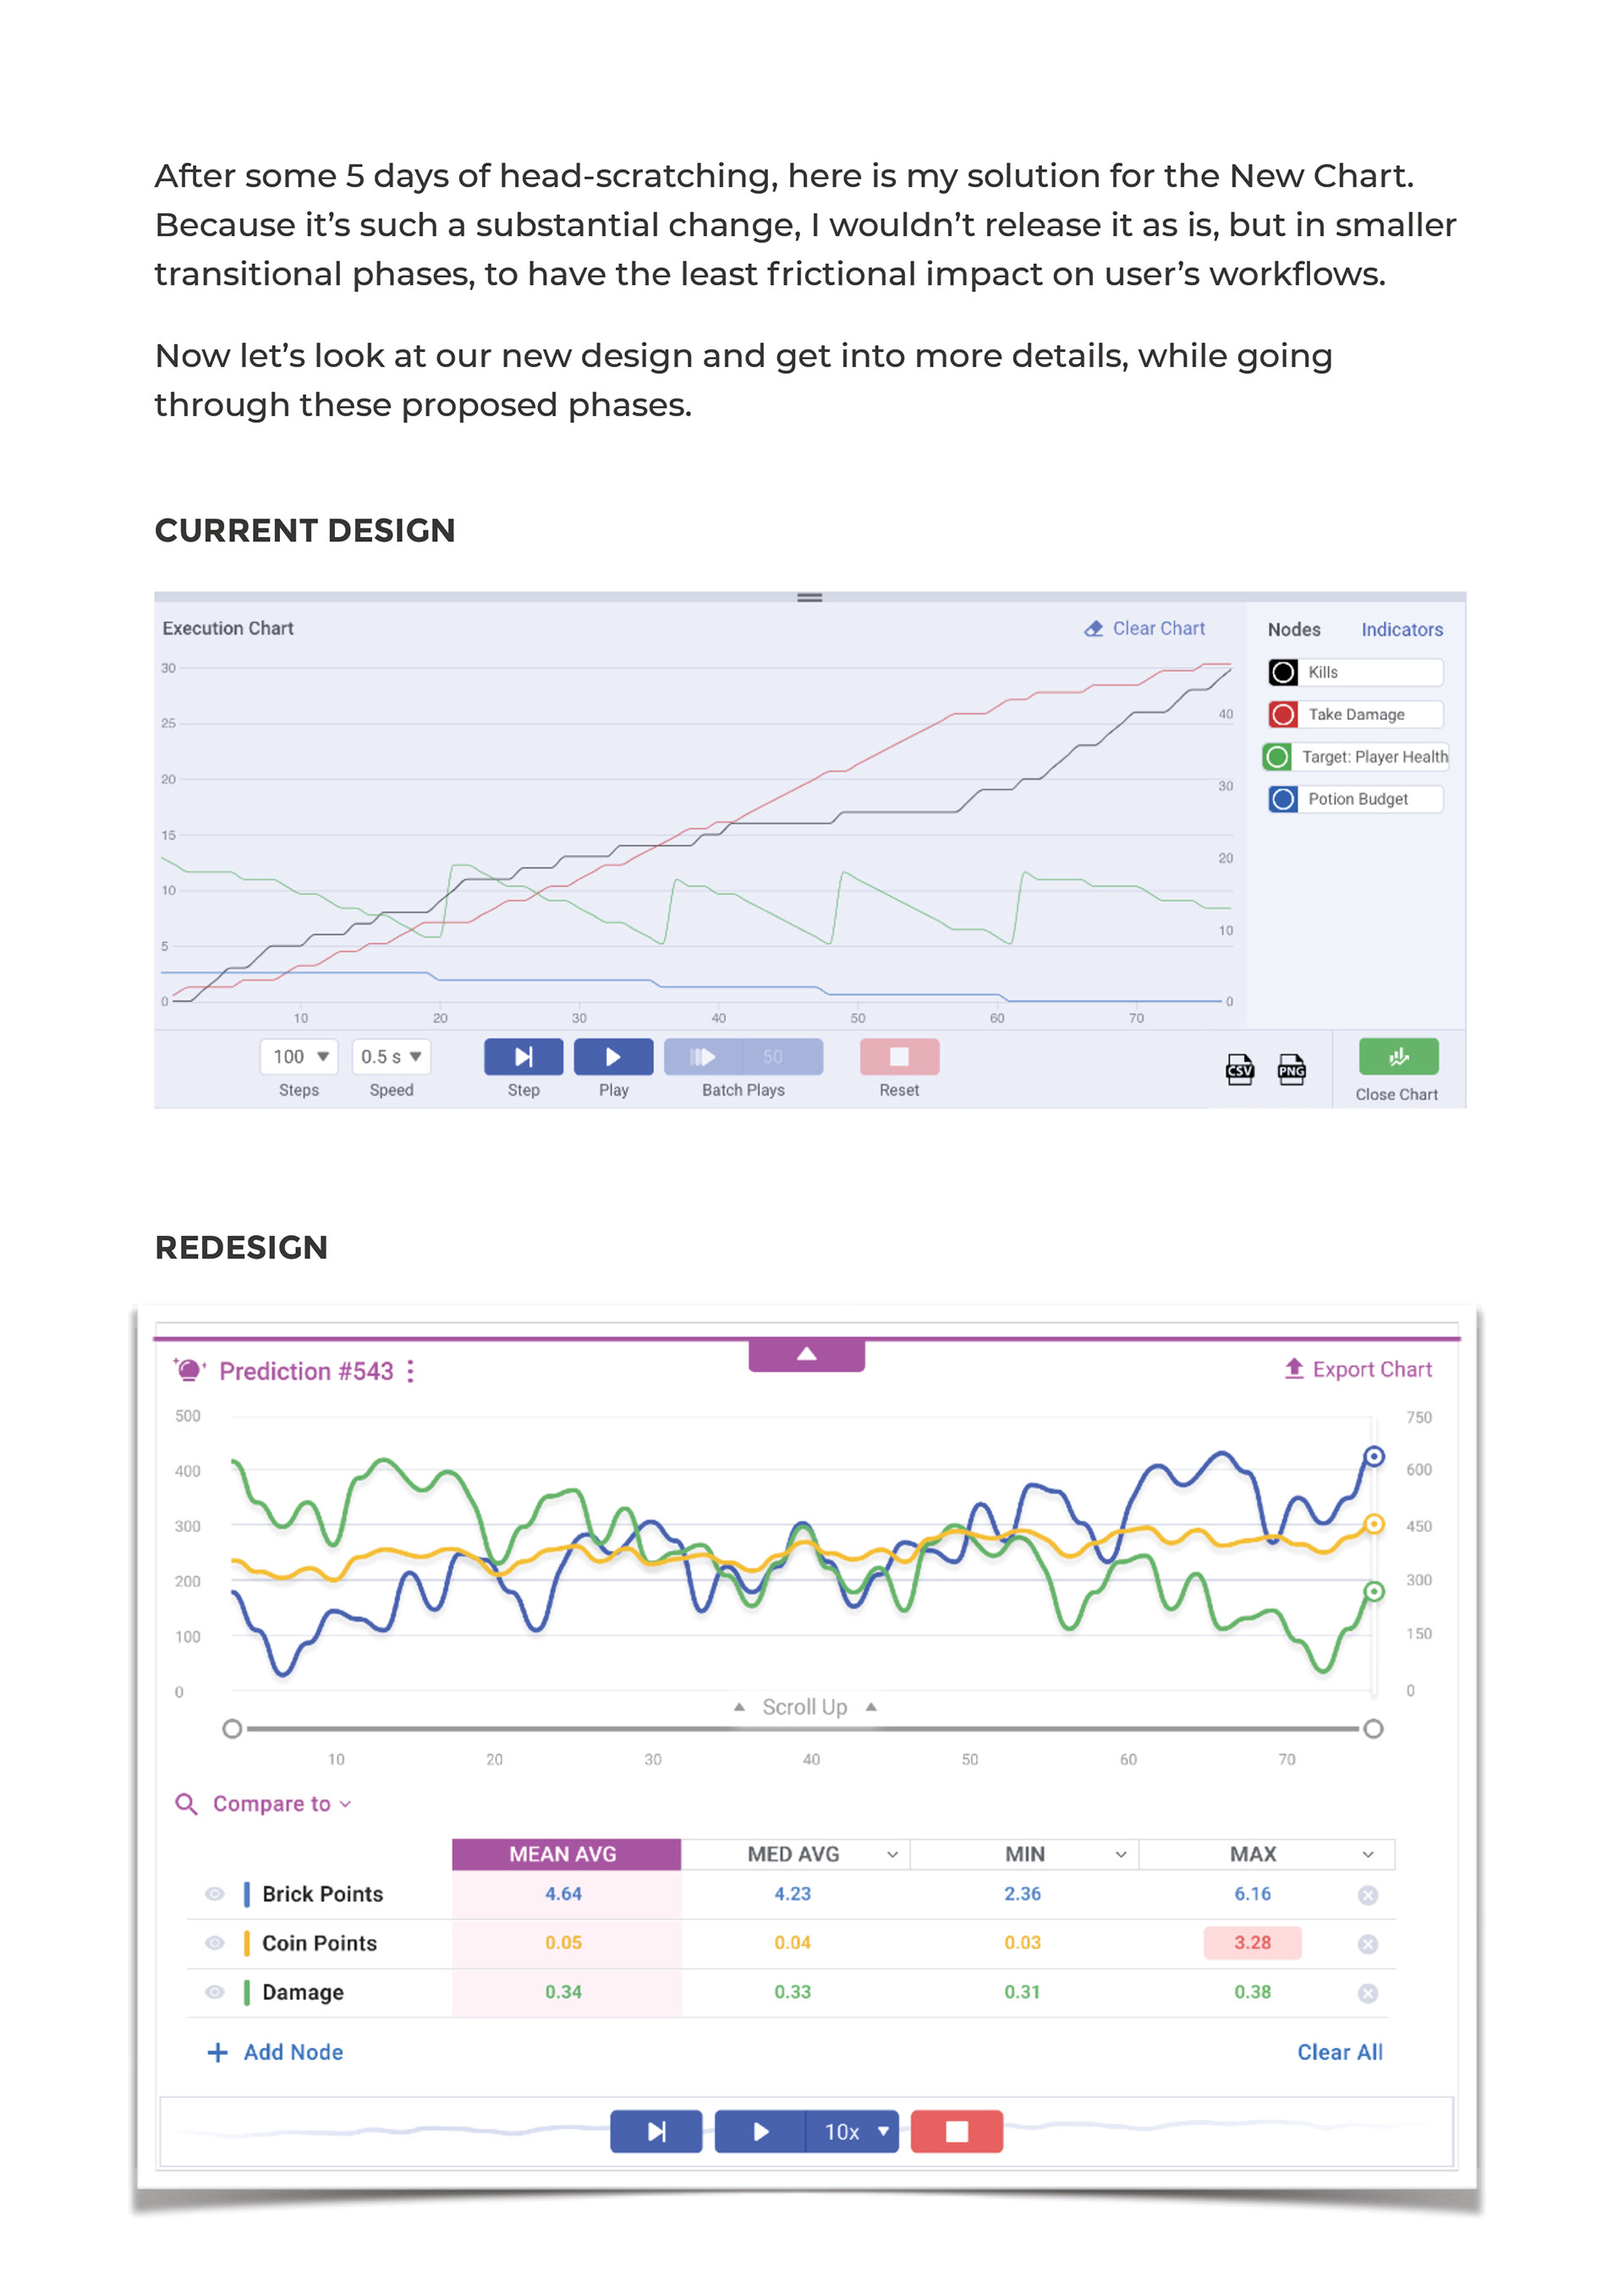1624x2295 pixels.
Task: Expand the Compare to dropdown
Action: point(271,1804)
